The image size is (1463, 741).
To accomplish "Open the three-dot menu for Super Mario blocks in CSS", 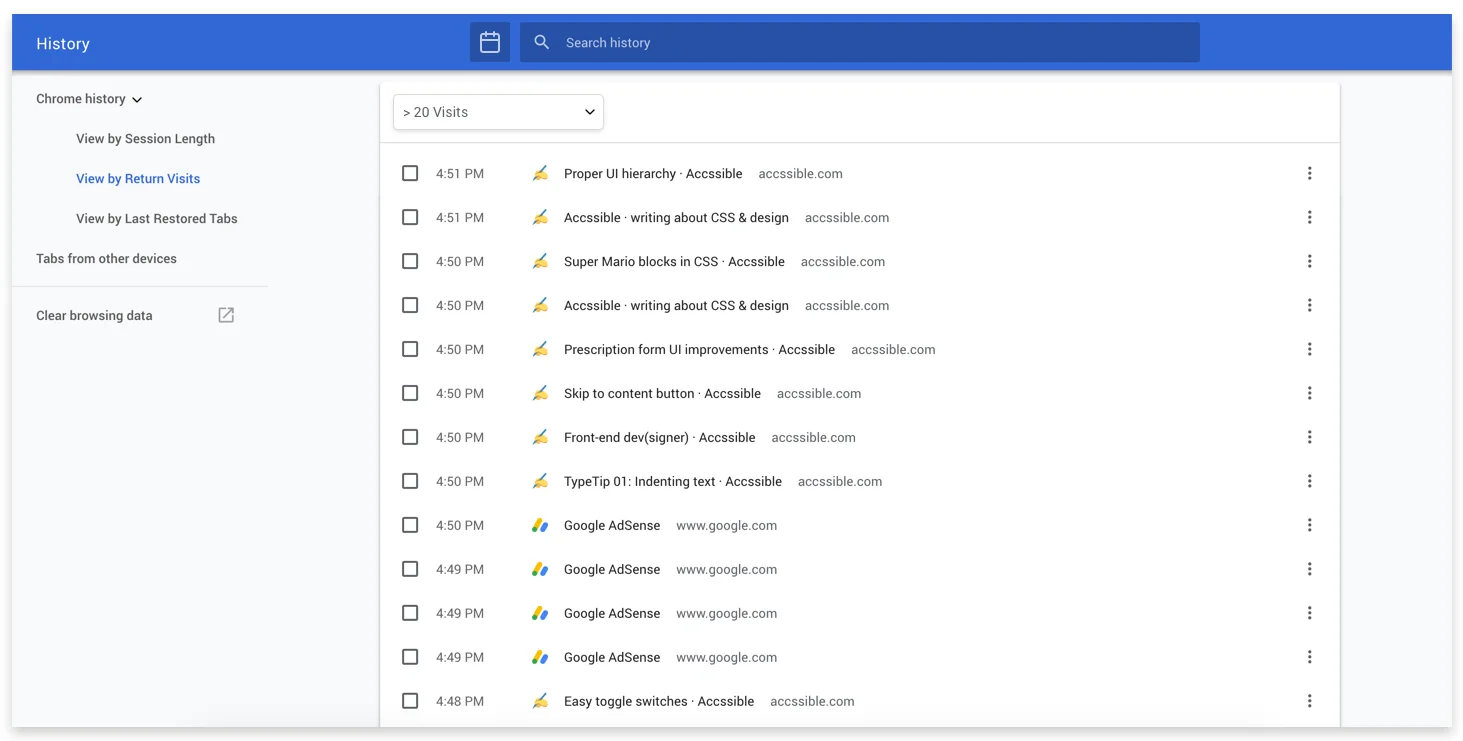I will 1310,261.
